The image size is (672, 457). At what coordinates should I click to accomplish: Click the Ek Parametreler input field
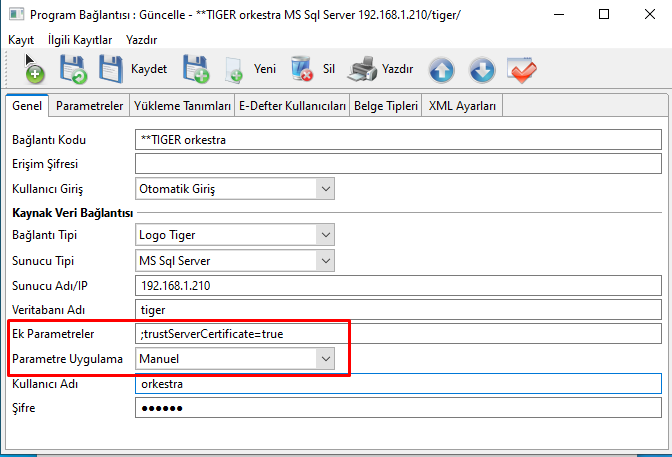(398, 333)
